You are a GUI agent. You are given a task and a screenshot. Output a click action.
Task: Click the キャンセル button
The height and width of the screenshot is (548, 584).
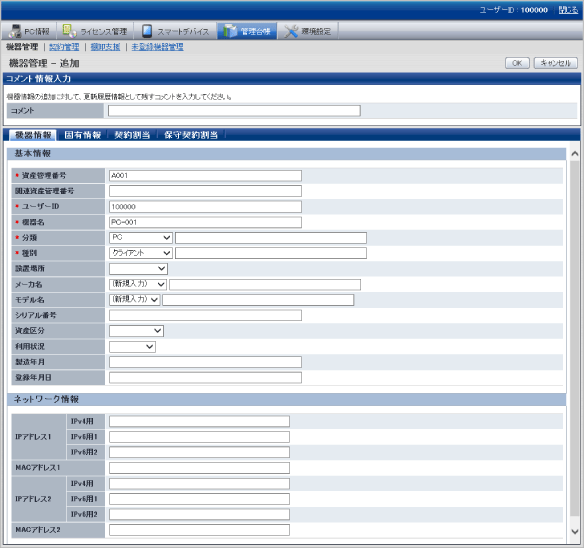pos(555,63)
